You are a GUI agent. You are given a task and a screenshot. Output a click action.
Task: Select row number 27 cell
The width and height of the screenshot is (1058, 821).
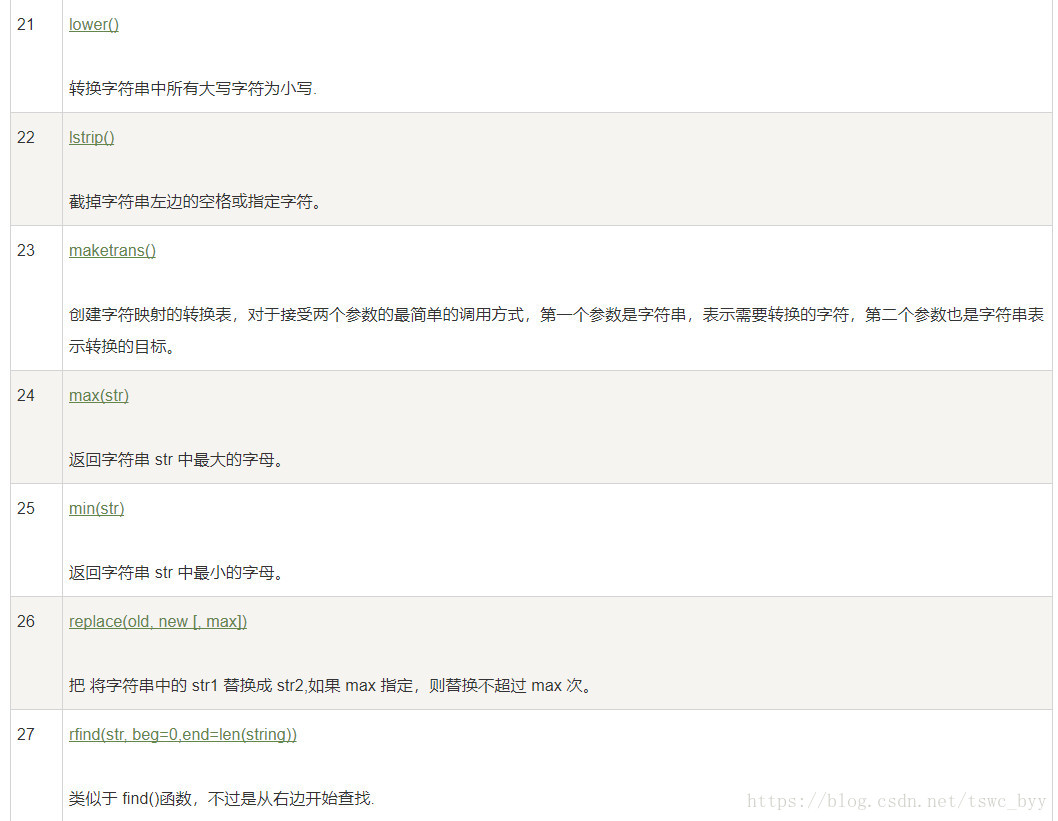tap(36, 766)
